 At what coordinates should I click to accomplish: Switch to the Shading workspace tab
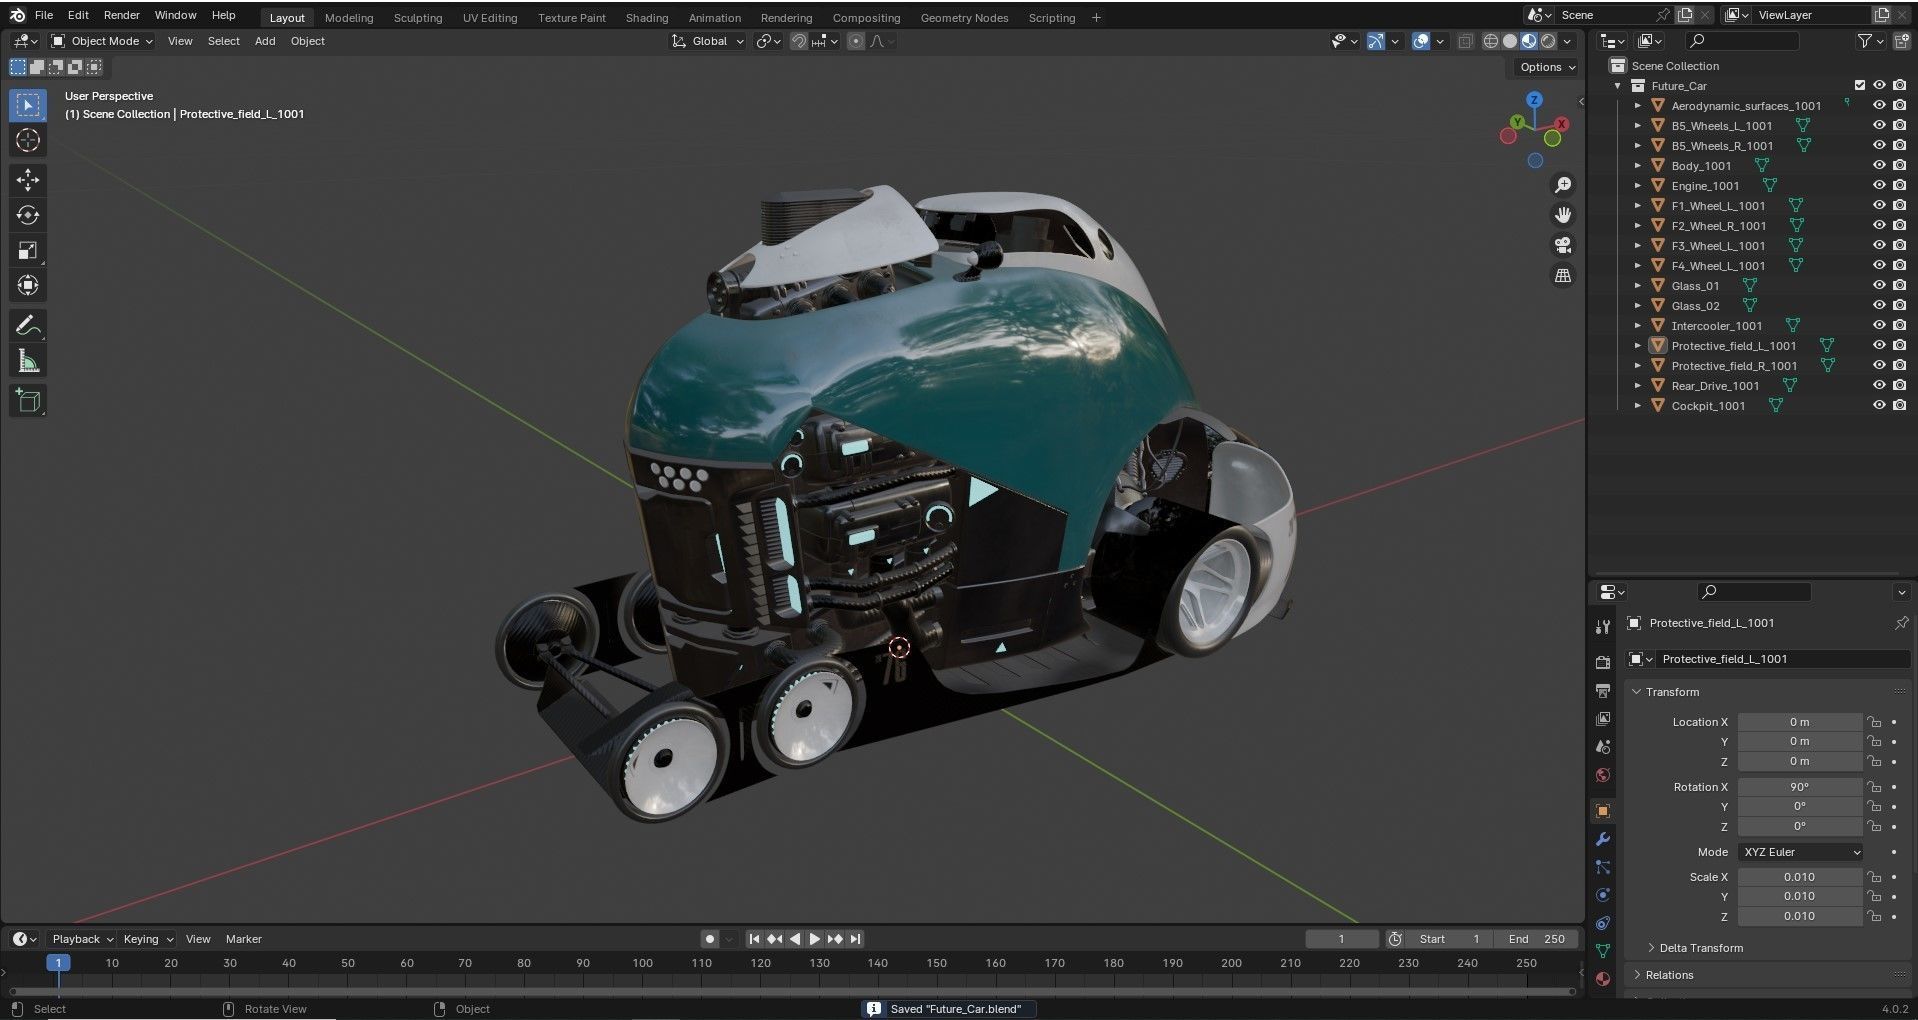[647, 18]
